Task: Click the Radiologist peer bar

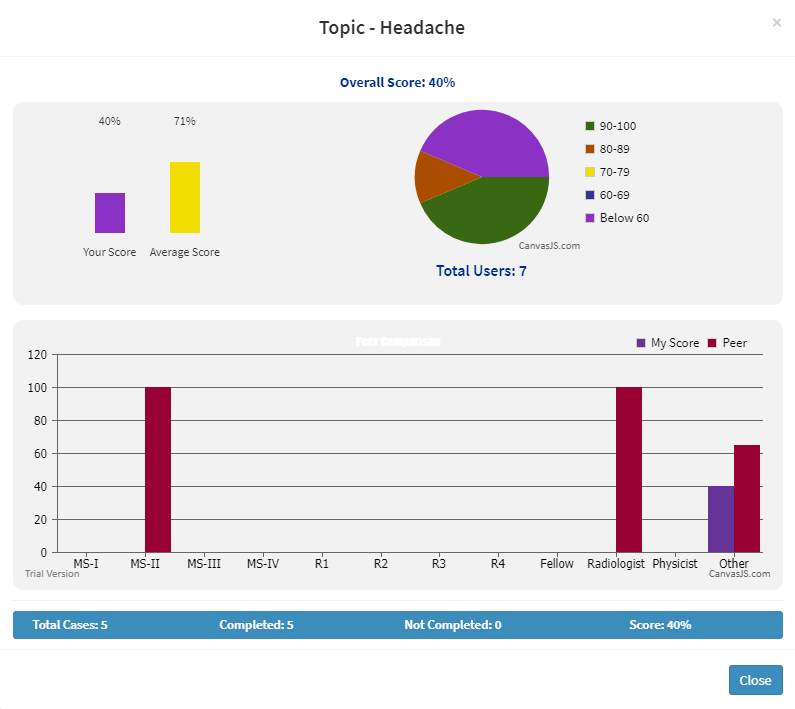Action: (628, 470)
